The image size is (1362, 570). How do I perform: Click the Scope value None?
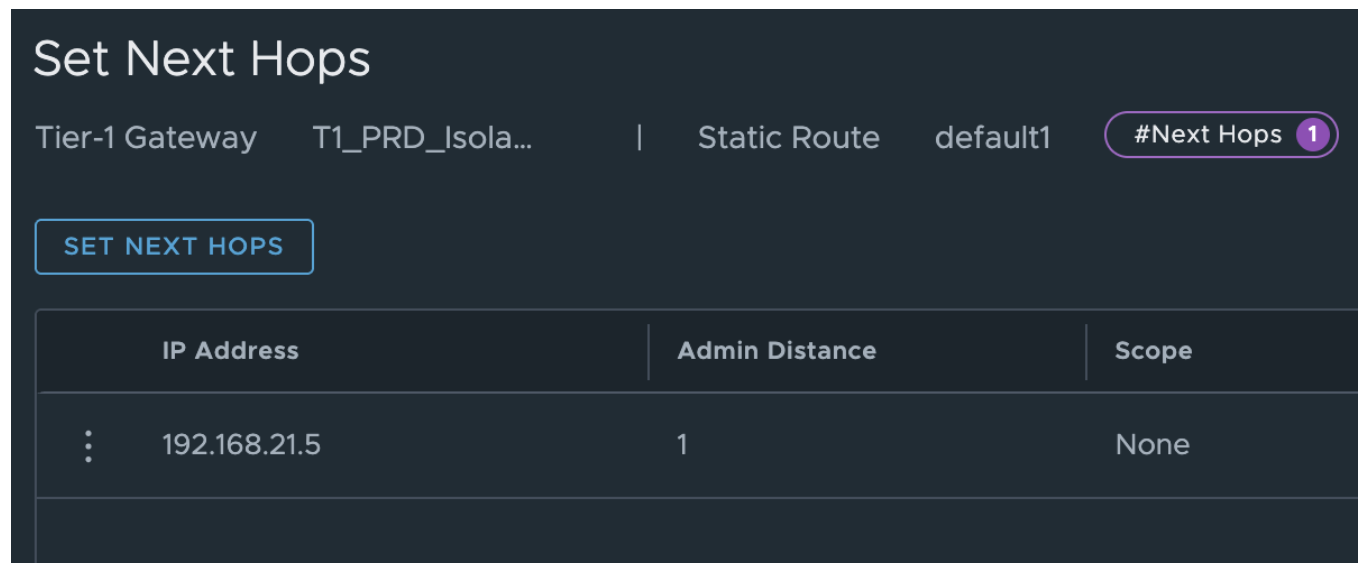pyautogui.click(x=1152, y=445)
